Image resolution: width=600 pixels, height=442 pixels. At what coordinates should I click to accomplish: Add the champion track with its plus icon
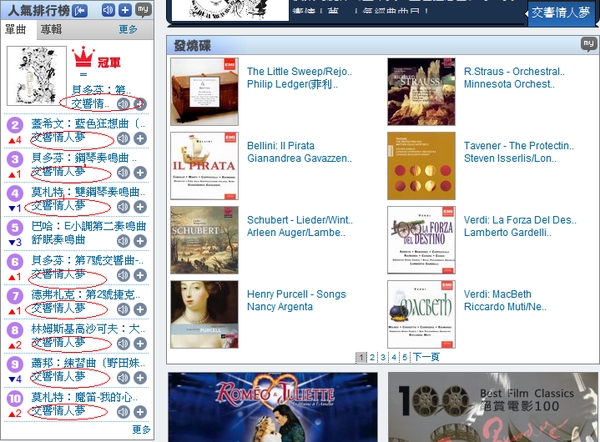point(141,104)
